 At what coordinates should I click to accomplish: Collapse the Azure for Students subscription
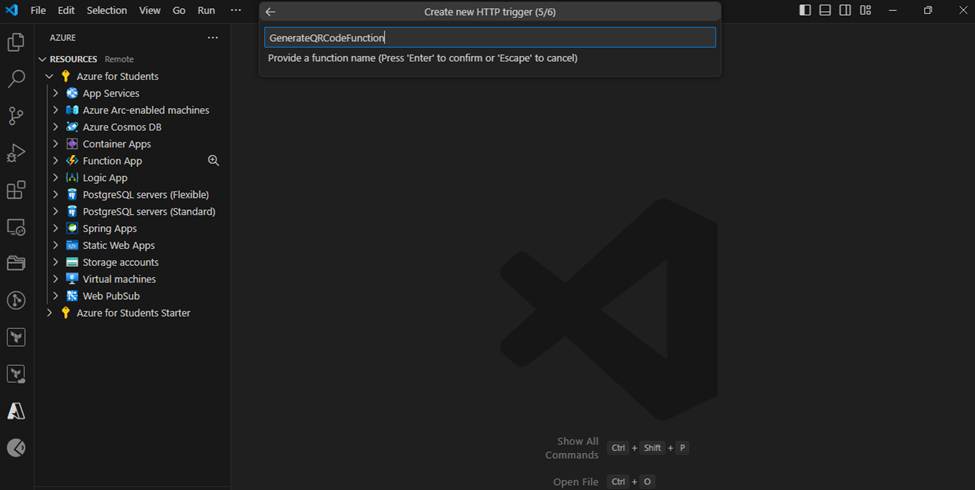(49, 76)
